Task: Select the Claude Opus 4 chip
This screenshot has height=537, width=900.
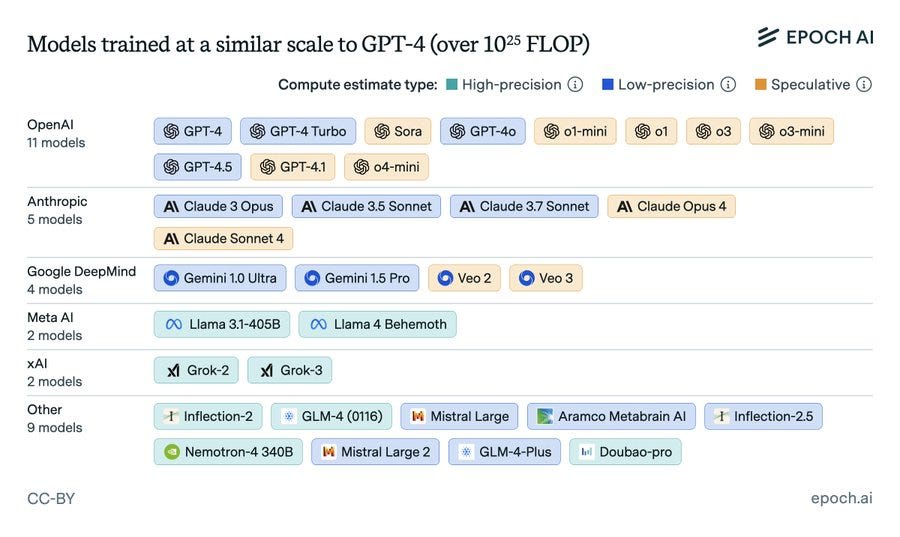Action: [671, 207]
